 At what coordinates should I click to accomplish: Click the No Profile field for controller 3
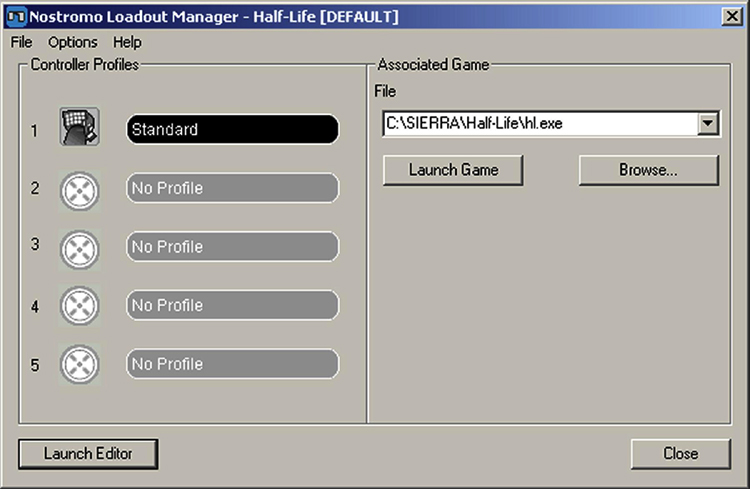click(232, 247)
